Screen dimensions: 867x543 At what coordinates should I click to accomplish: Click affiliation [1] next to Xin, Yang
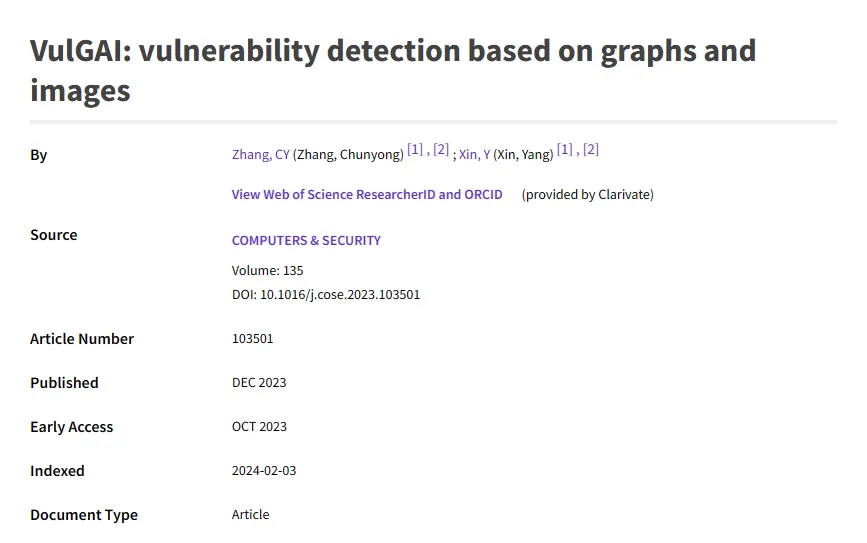pos(565,151)
